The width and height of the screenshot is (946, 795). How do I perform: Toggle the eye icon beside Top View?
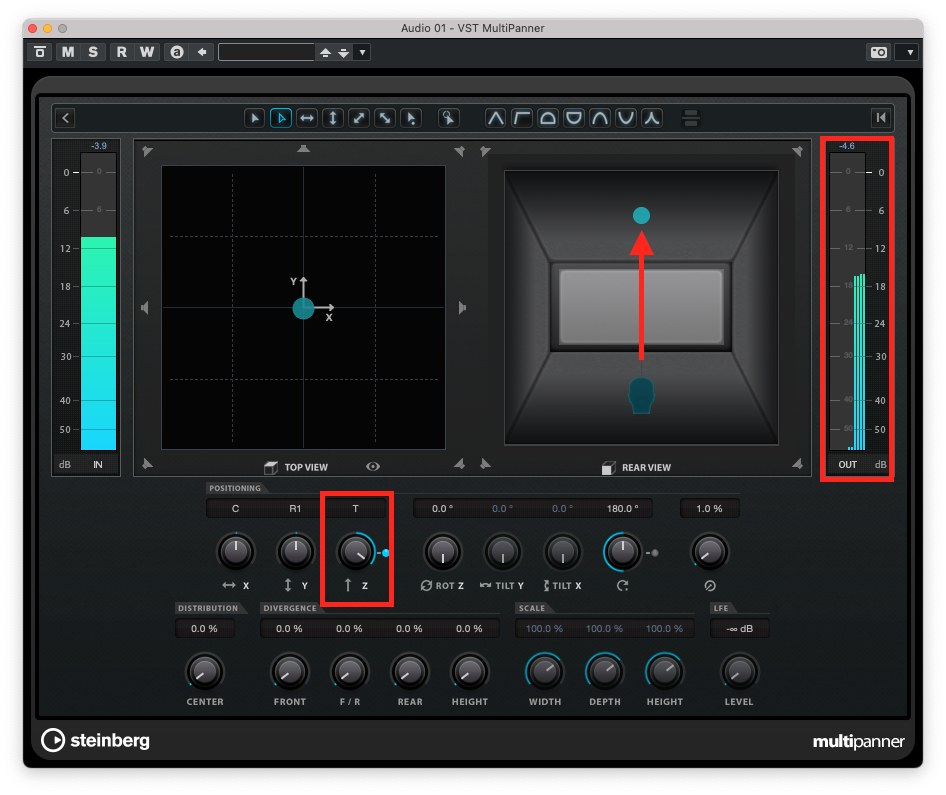tap(373, 467)
